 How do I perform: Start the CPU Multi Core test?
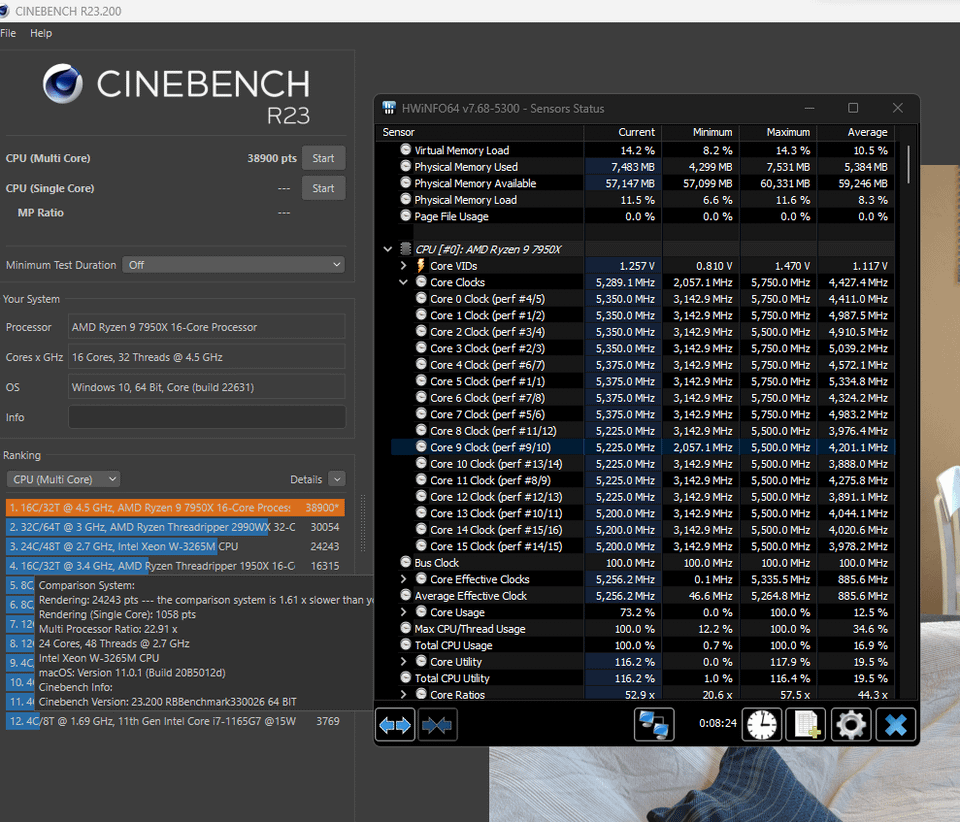point(323,158)
